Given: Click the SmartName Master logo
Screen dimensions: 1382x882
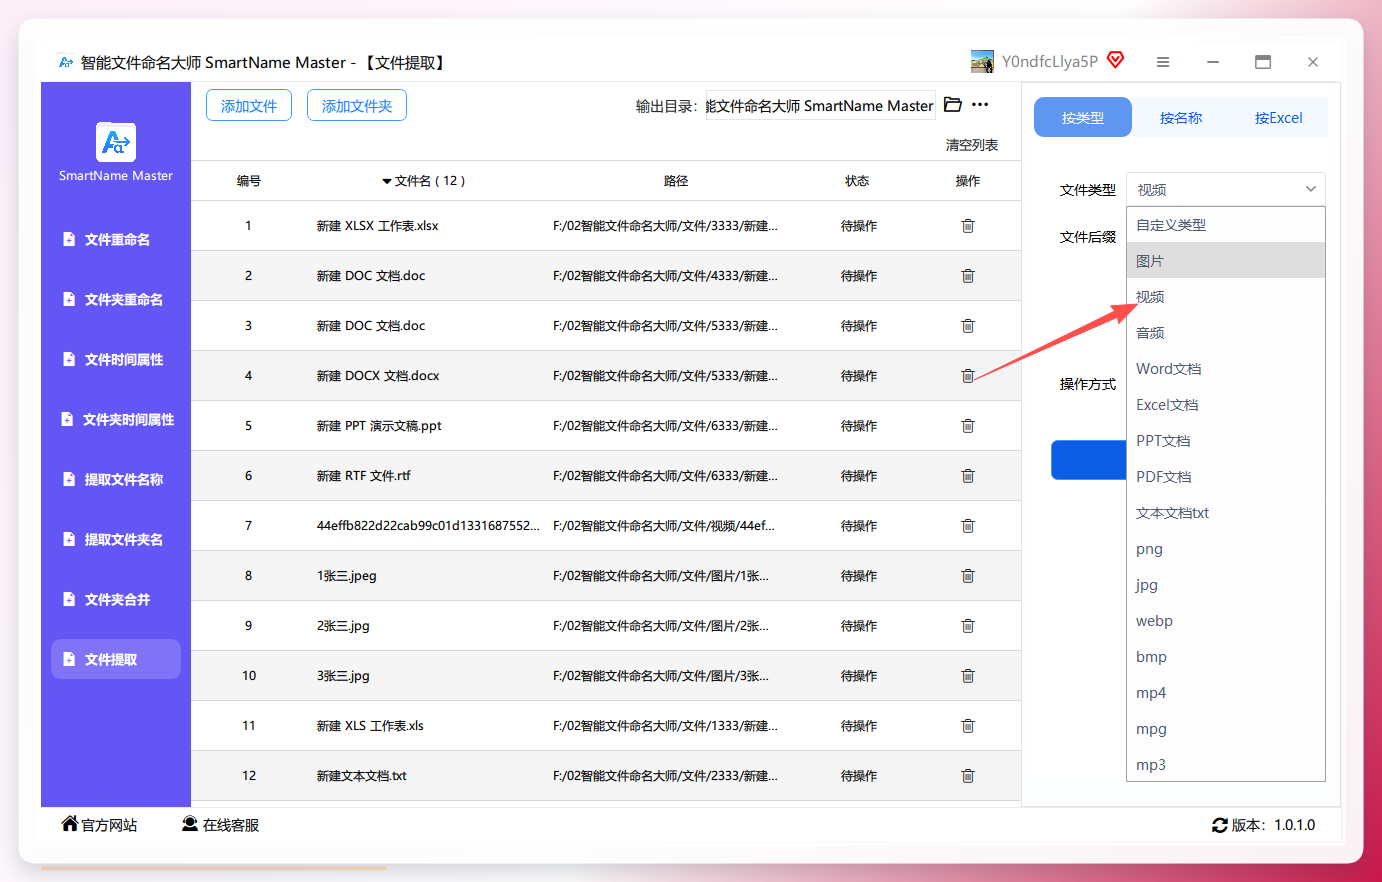Looking at the screenshot, I should point(116,142).
